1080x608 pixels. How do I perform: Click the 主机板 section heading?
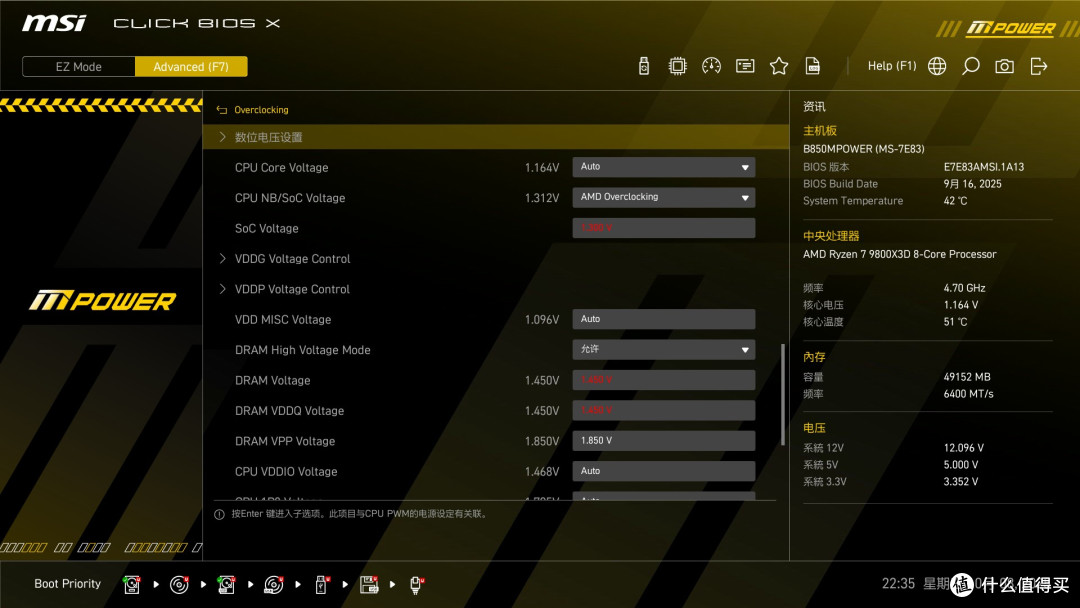[x=820, y=131]
